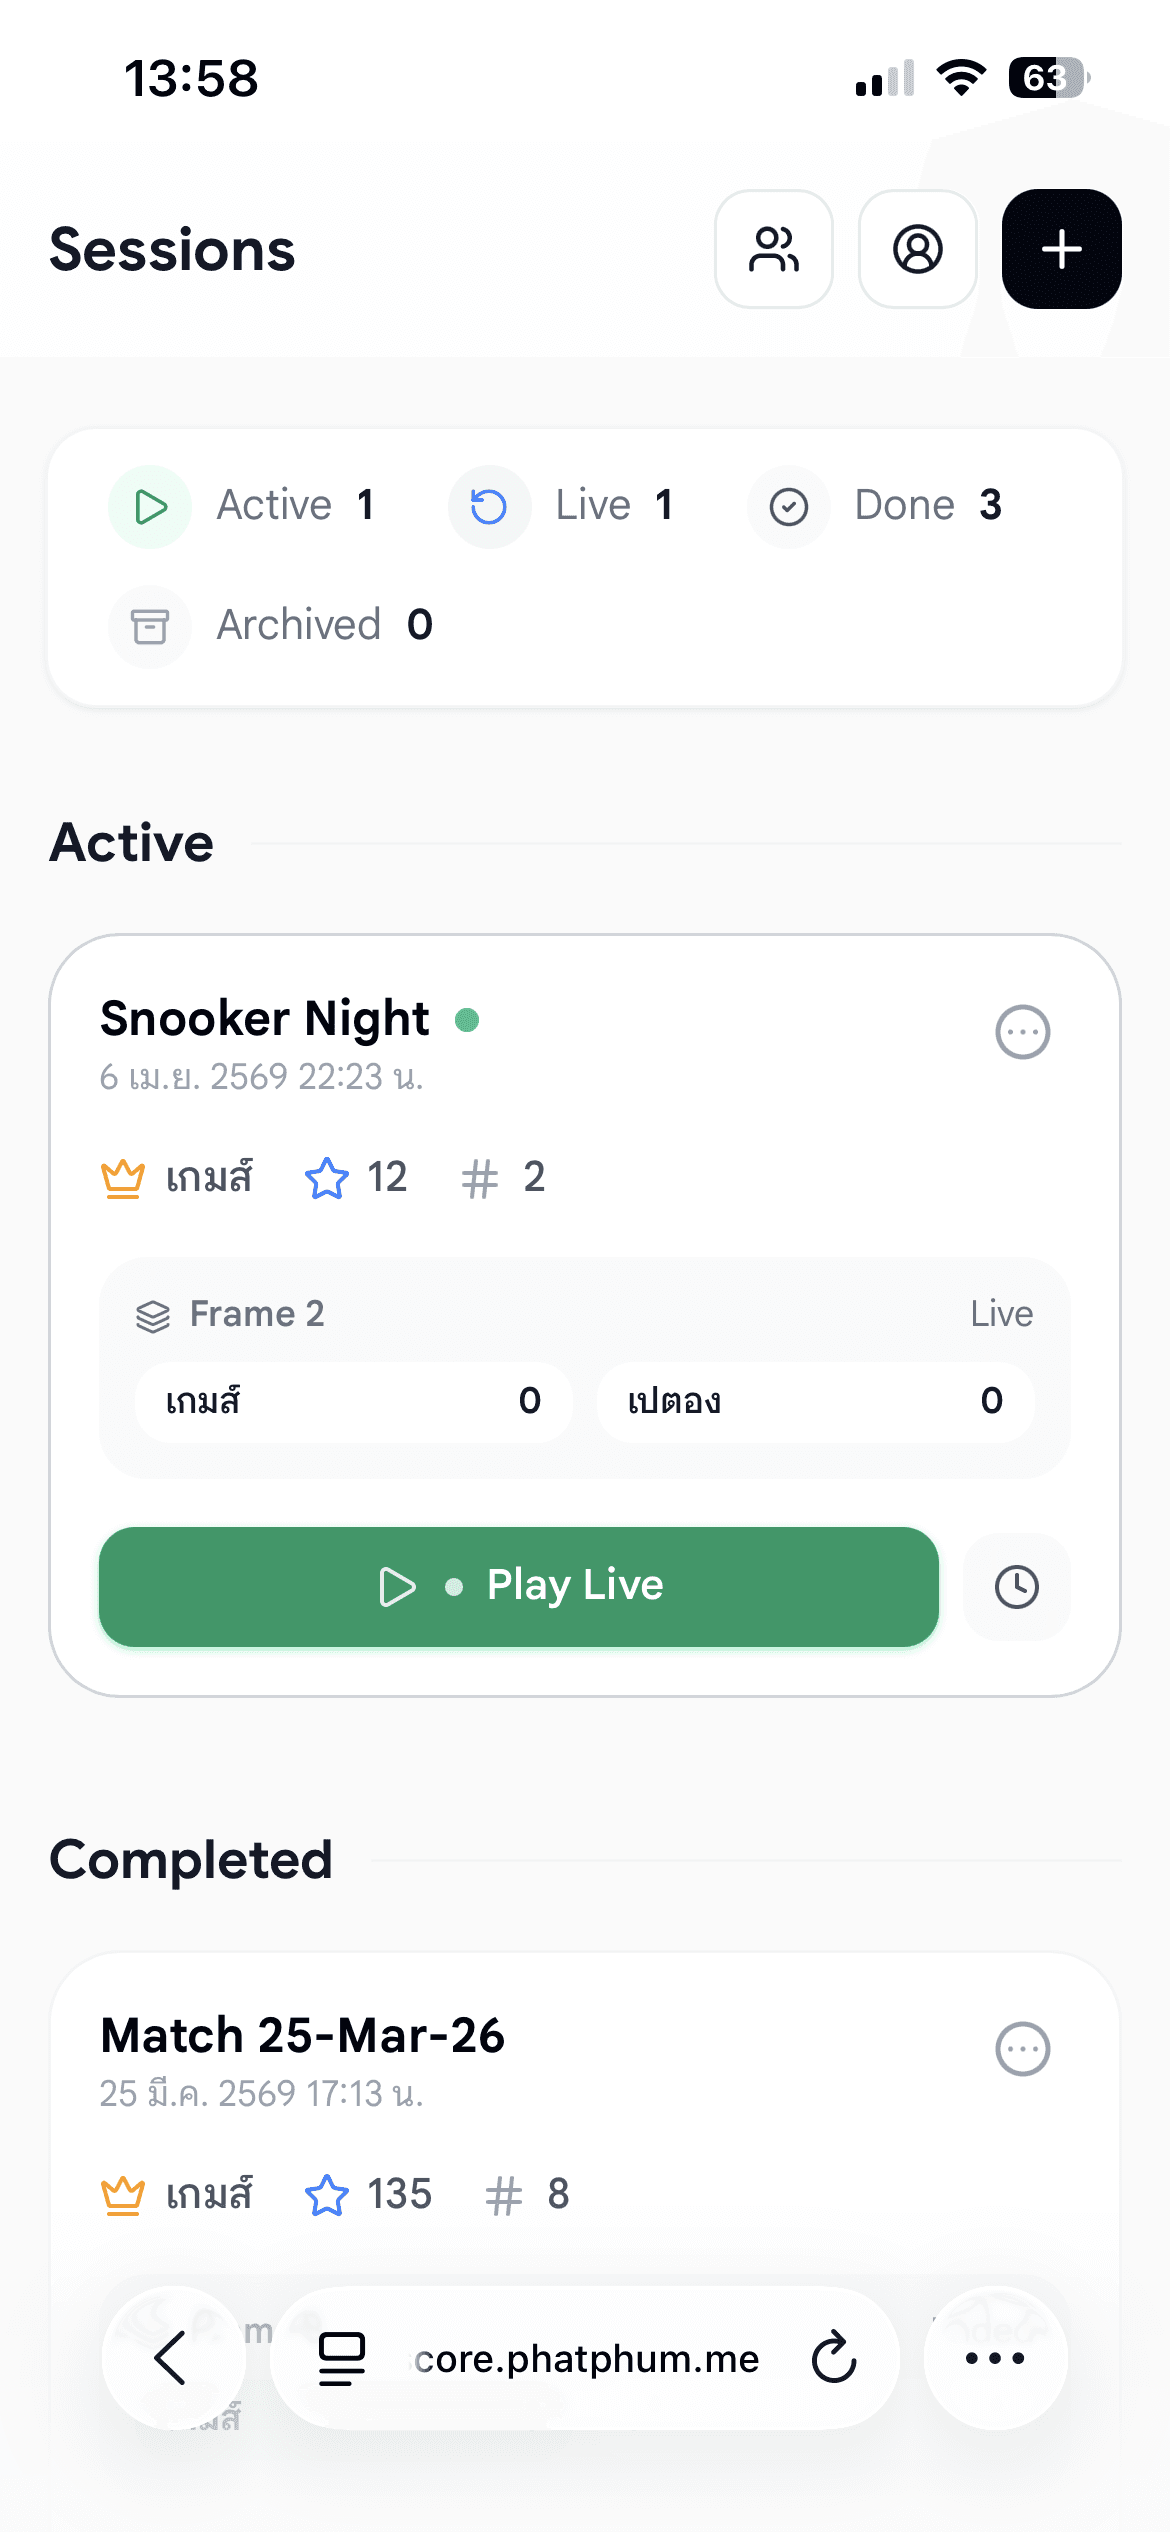The image size is (1170, 2532).
Task: Open Match 25-Mar-26 options menu
Action: [1022, 2050]
